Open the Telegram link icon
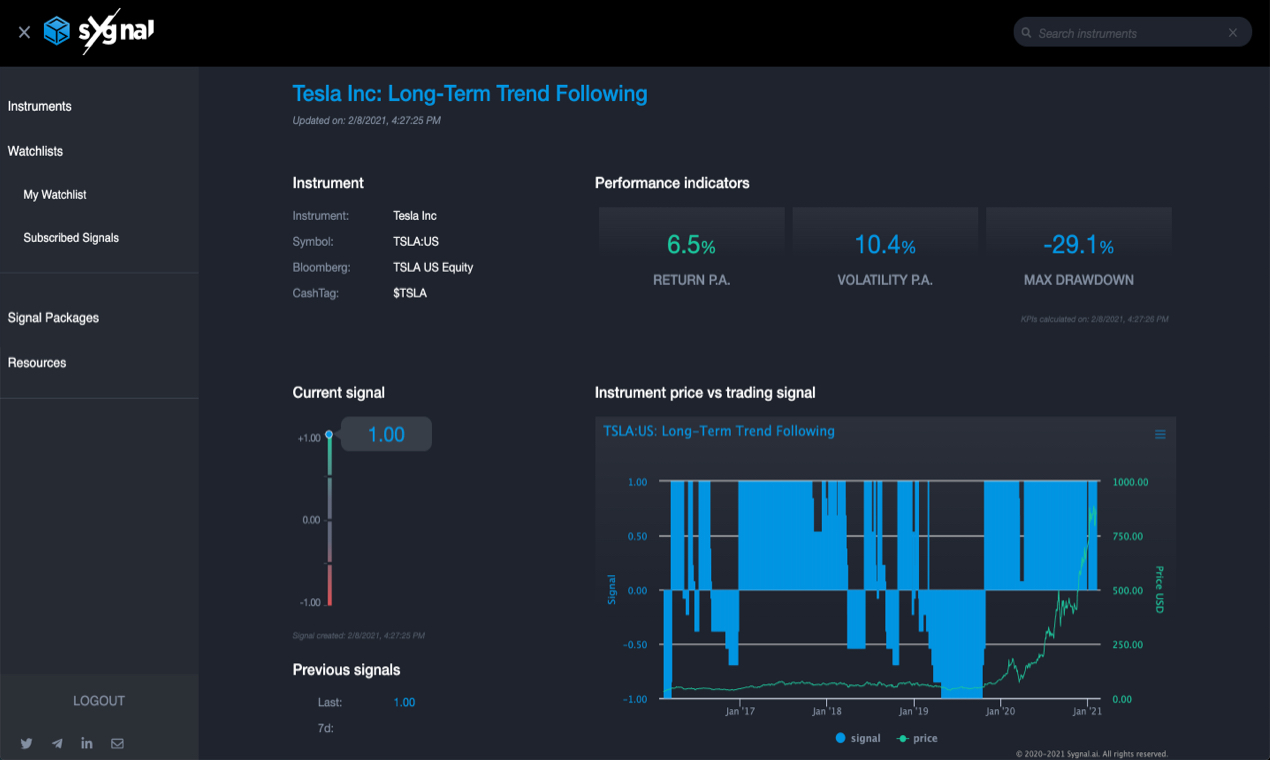Screen dimensions: 1270x760 pyautogui.click(x=57, y=743)
